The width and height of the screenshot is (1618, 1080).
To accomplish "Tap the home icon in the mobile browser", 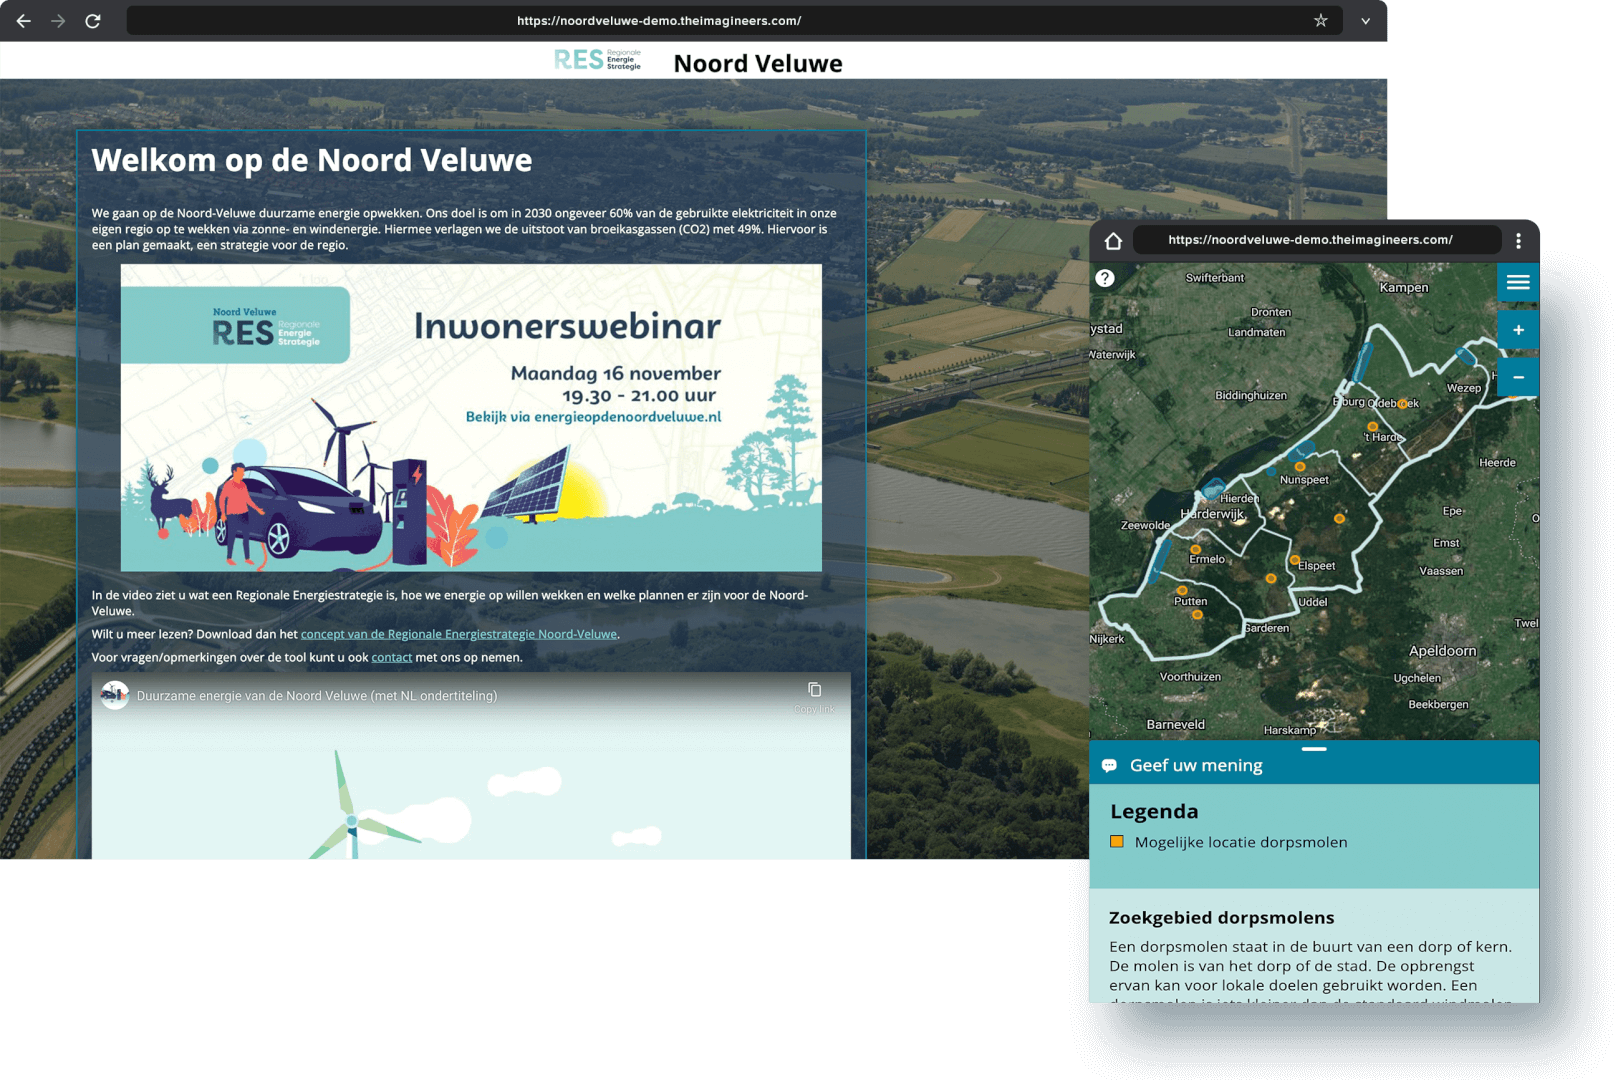I will (x=1112, y=240).
